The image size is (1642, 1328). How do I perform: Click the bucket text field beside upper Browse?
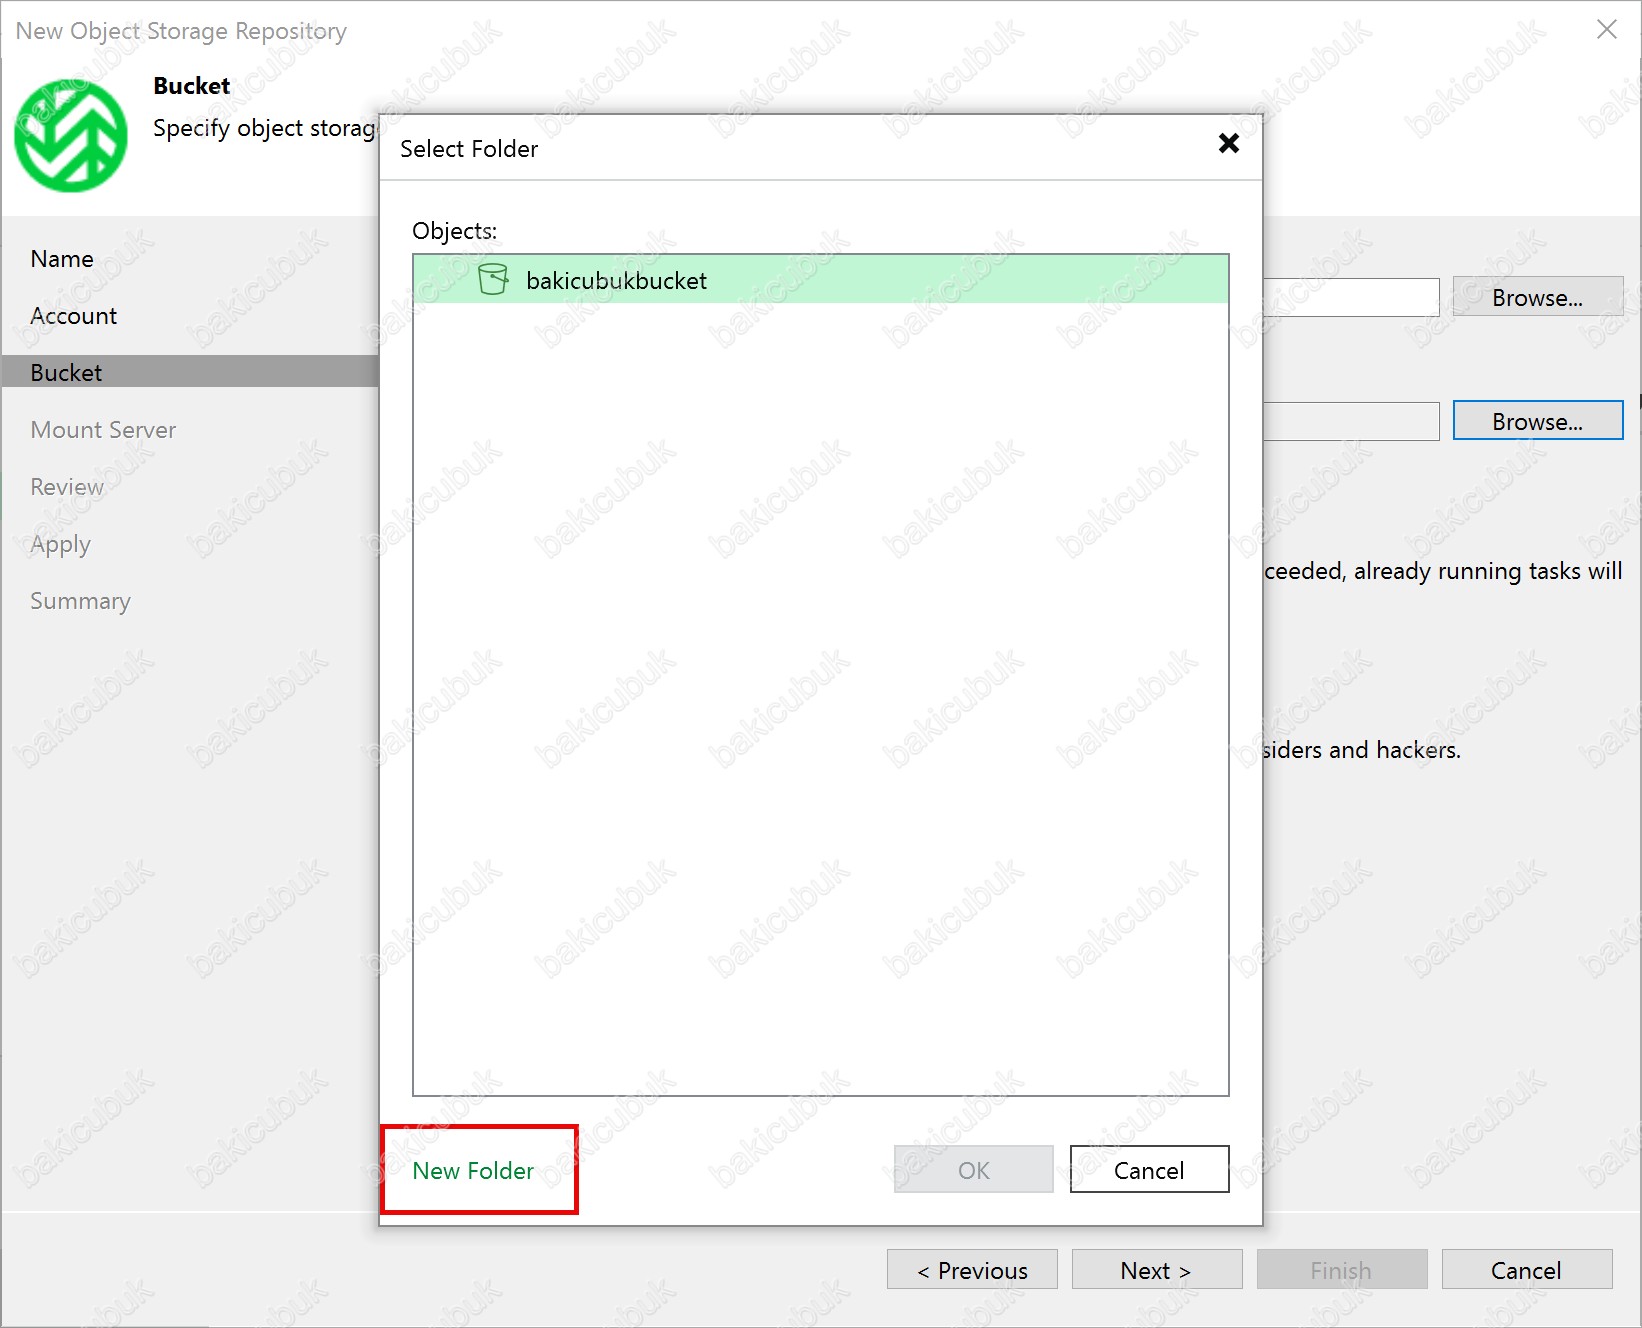(x=1350, y=298)
